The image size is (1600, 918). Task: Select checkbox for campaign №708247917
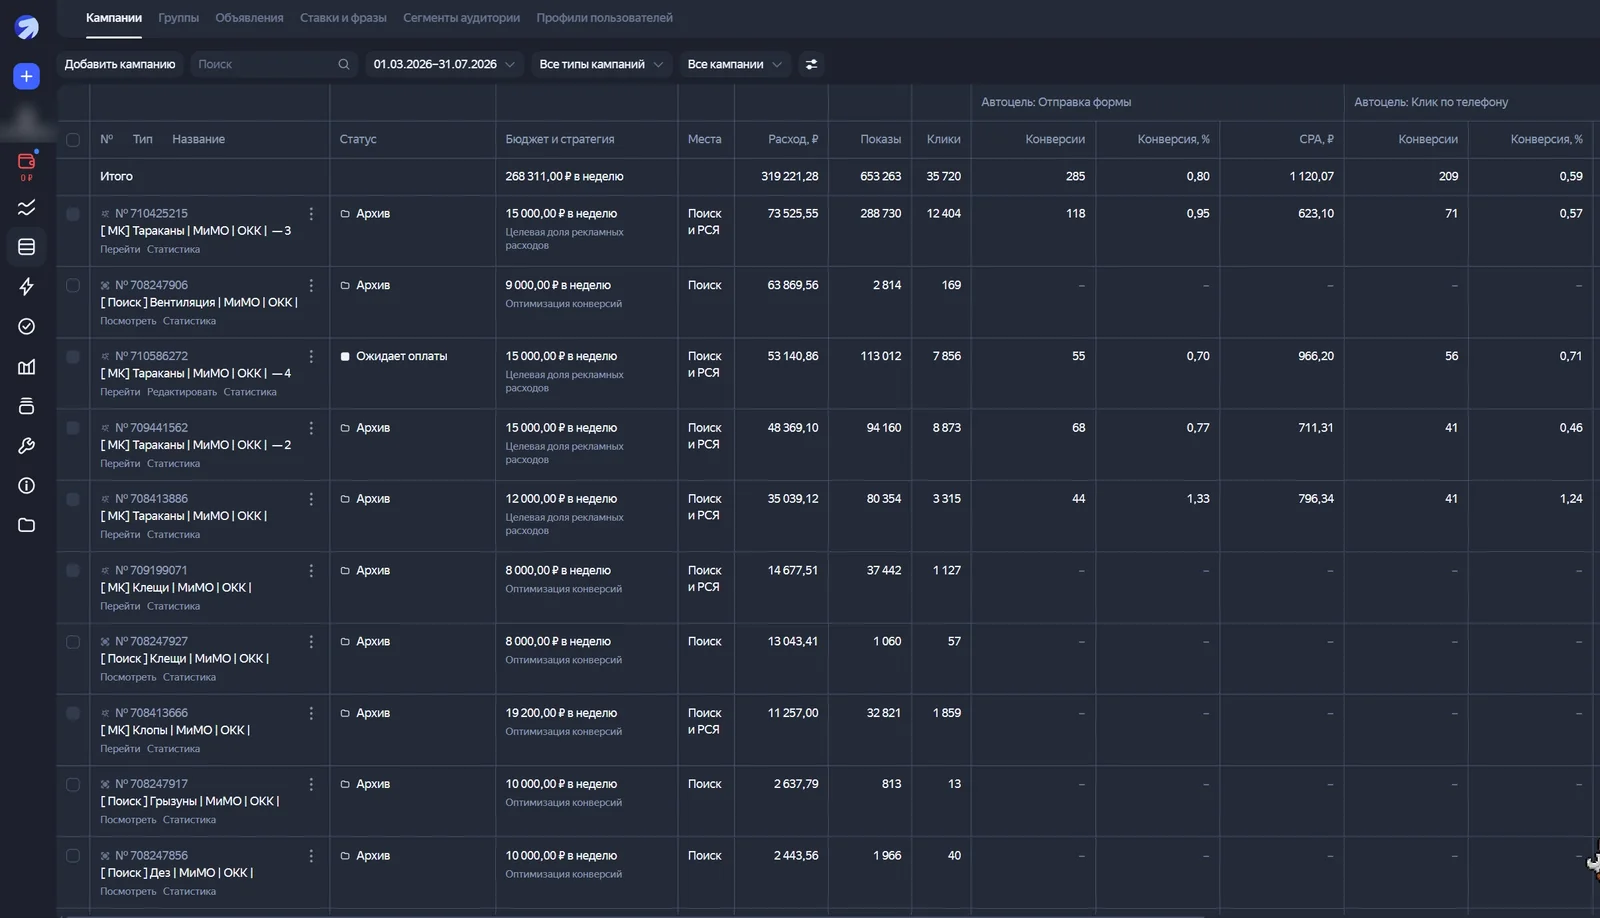[x=73, y=784]
